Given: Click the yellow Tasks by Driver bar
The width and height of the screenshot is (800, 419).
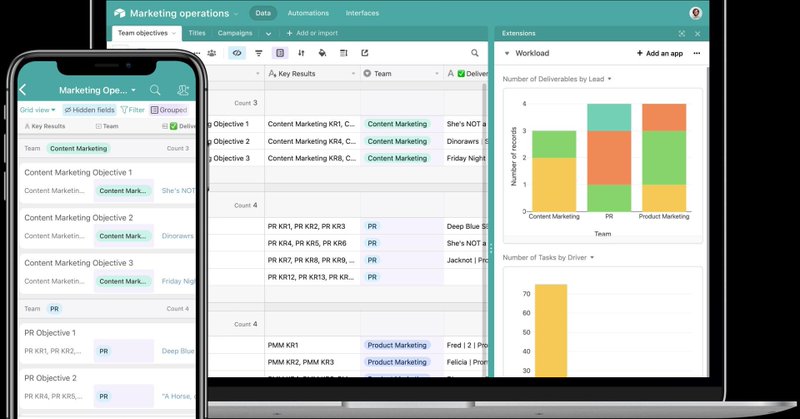Looking at the screenshot, I should [551, 330].
